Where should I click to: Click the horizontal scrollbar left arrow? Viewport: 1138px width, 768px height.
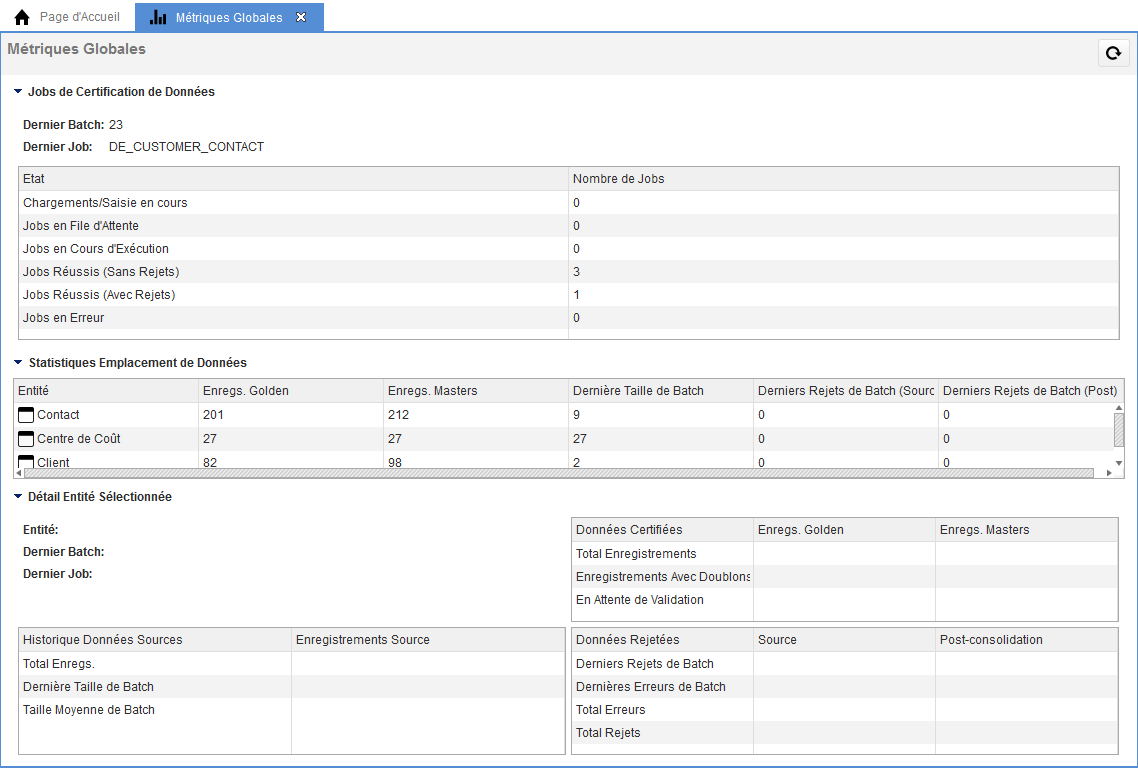pos(19,473)
